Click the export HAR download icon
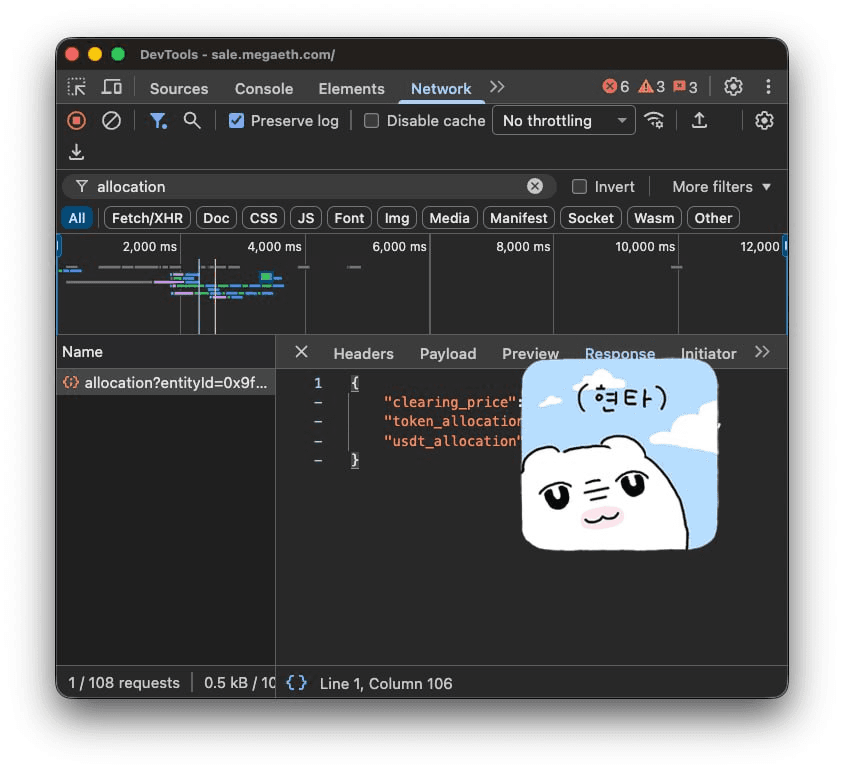Screen dimensions: 844x772 pyautogui.click(x=76, y=152)
